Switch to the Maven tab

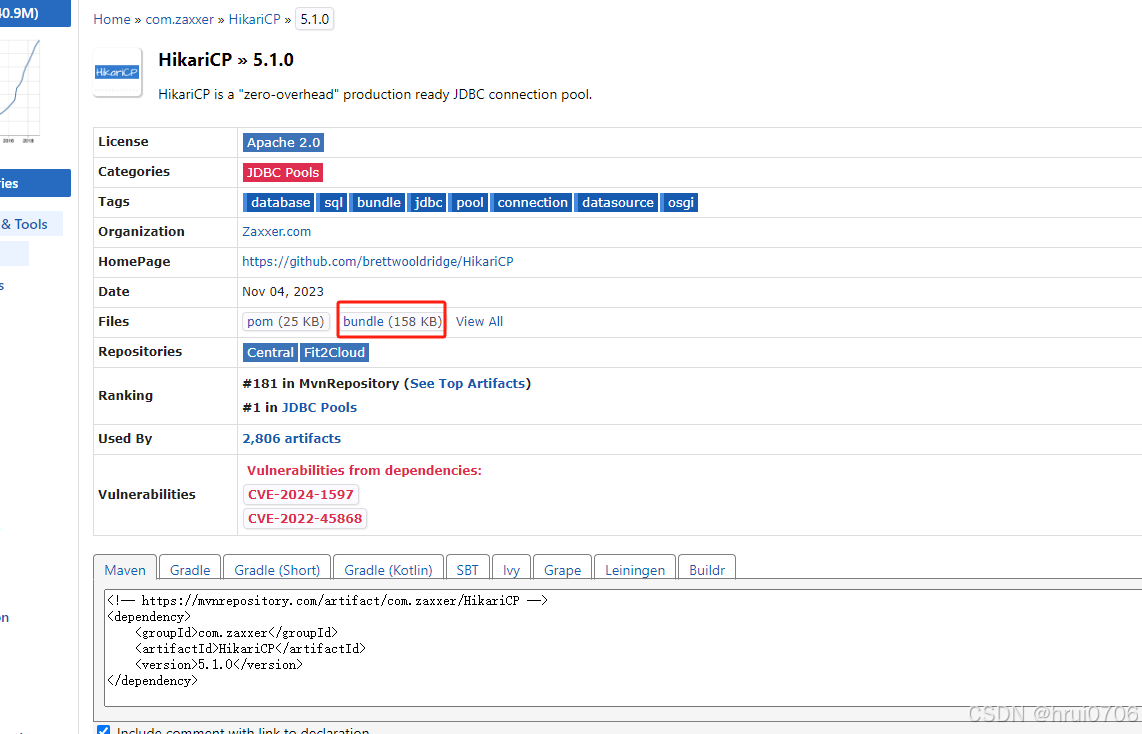click(125, 569)
